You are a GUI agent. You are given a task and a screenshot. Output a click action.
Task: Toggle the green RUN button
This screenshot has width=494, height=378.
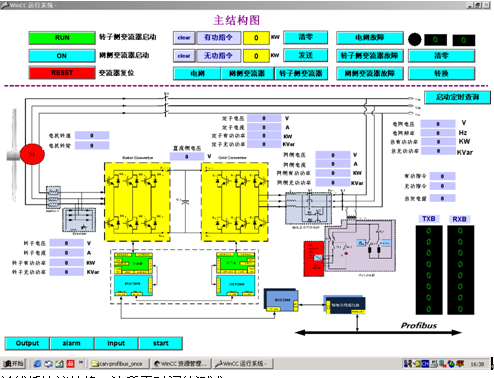pyautogui.click(x=62, y=38)
